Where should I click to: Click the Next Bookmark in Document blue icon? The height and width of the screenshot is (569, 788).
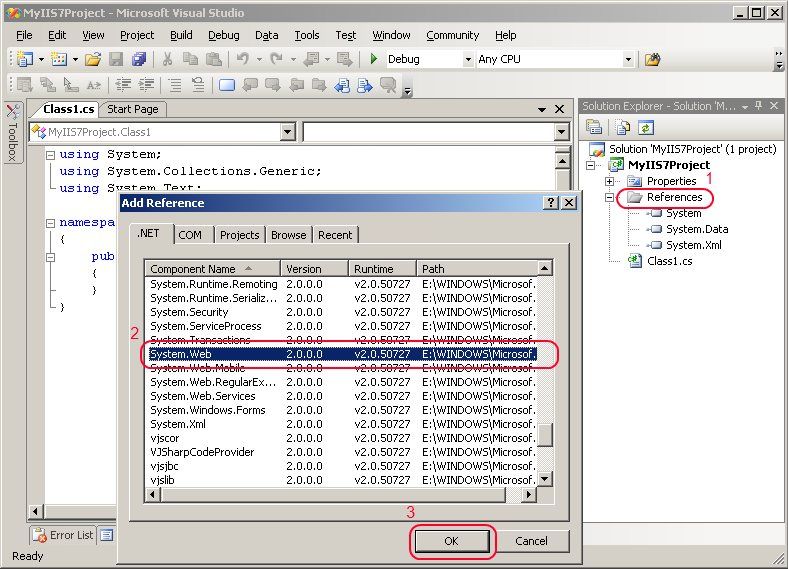[x=365, y=85]
